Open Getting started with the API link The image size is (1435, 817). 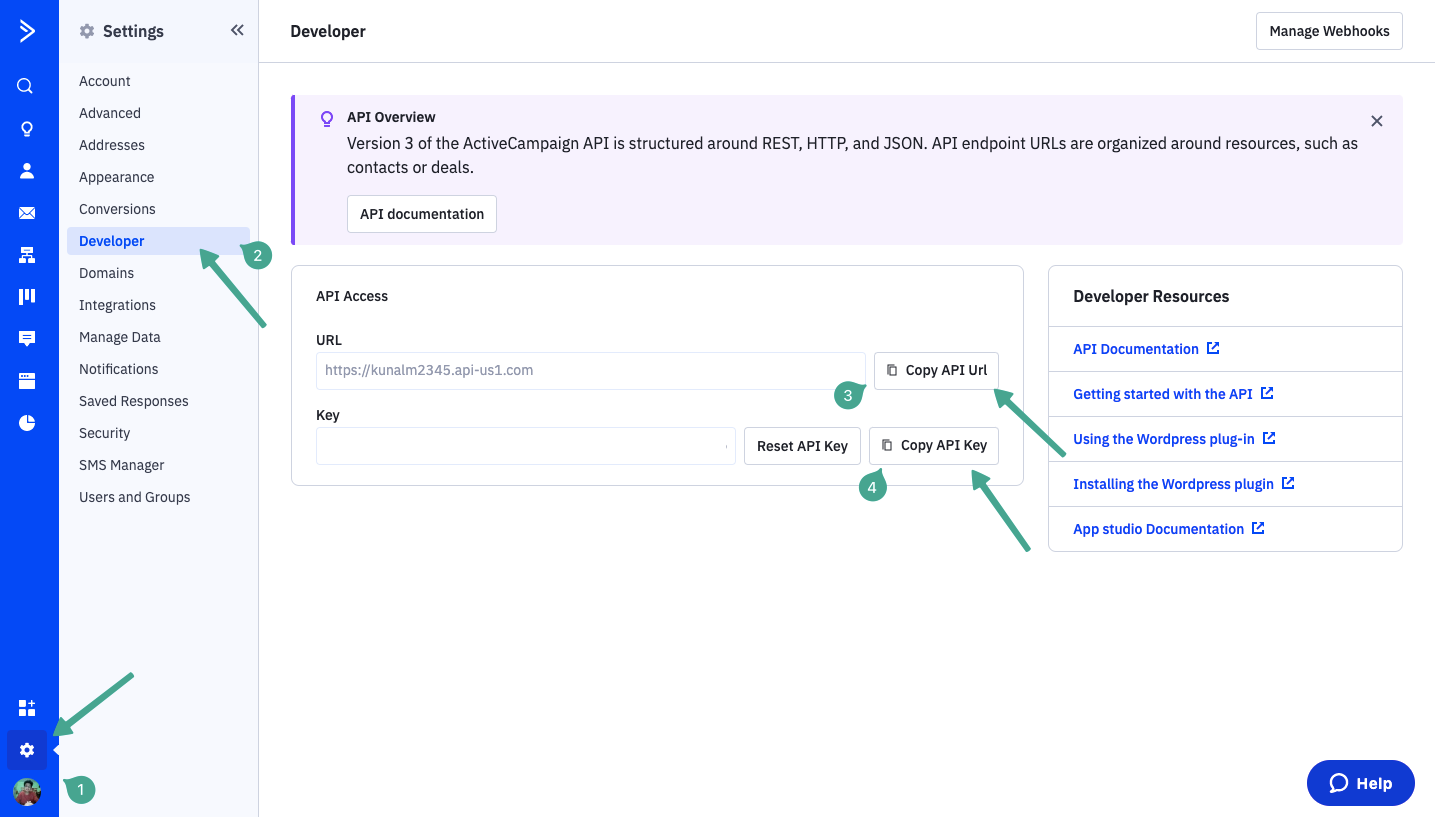coord(1163,394)
